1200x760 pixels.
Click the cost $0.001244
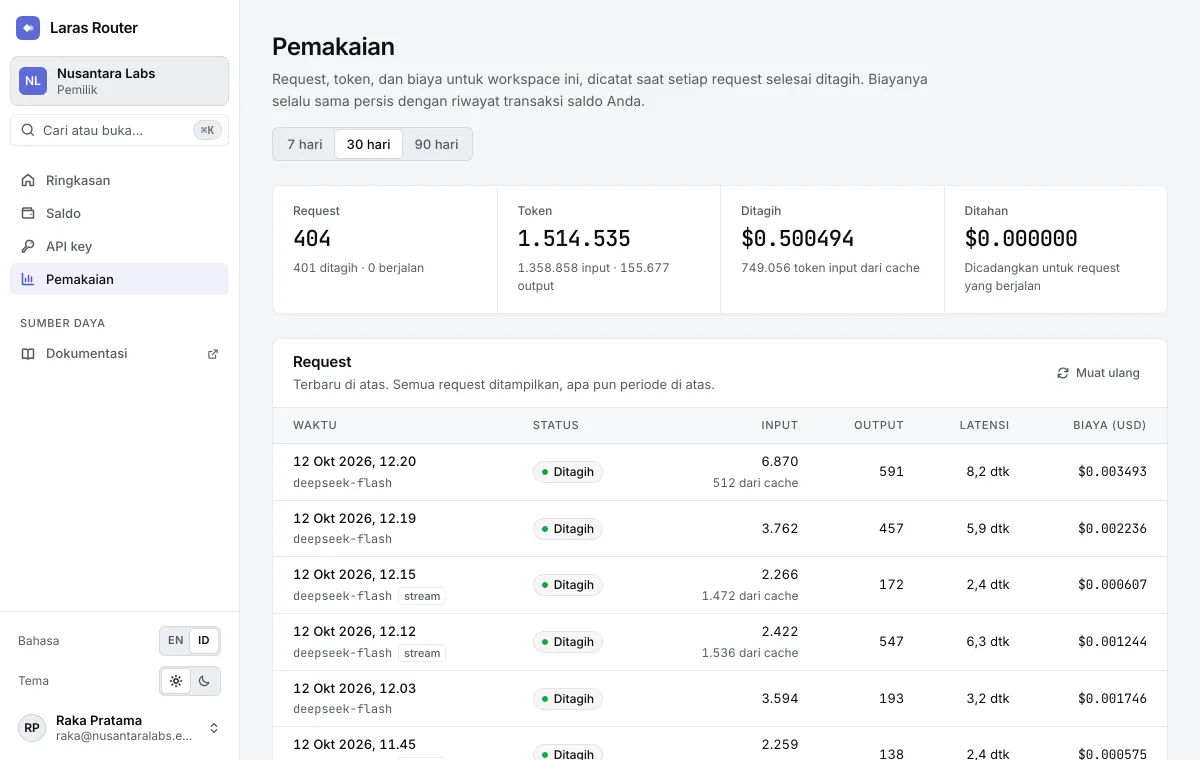pyautogui.click(x=1112, y=642)
